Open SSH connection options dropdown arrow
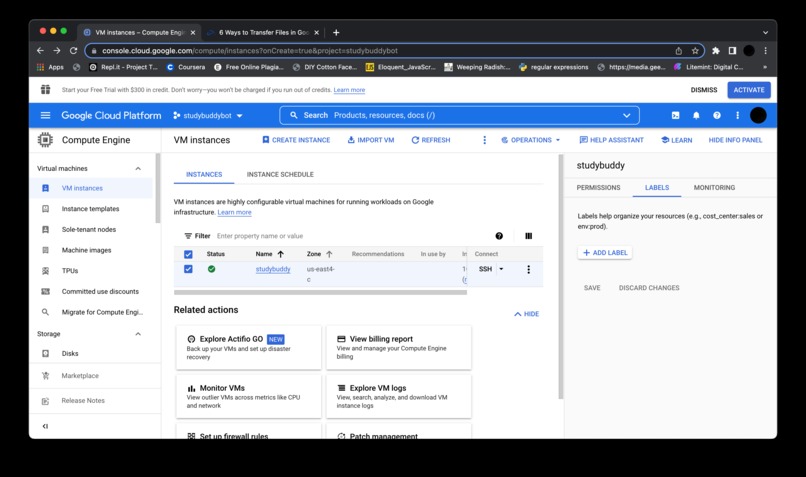Viewport: 806px width, 477px height. point(501,269)
